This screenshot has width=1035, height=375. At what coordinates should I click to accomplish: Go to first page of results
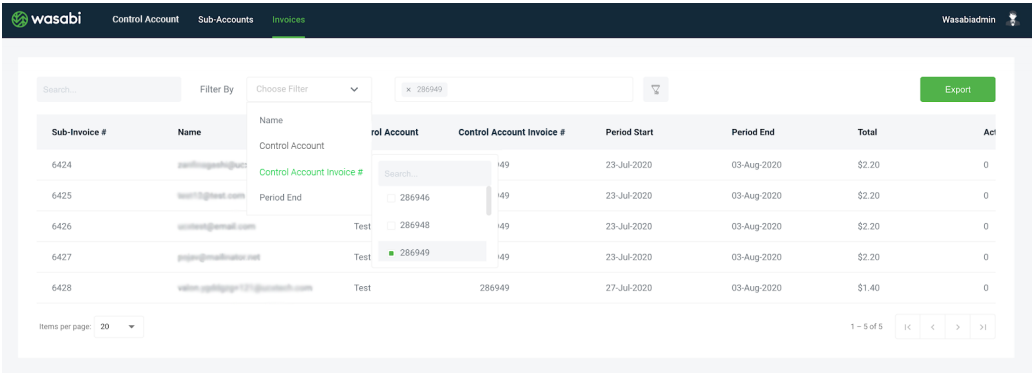coord(908,326)
